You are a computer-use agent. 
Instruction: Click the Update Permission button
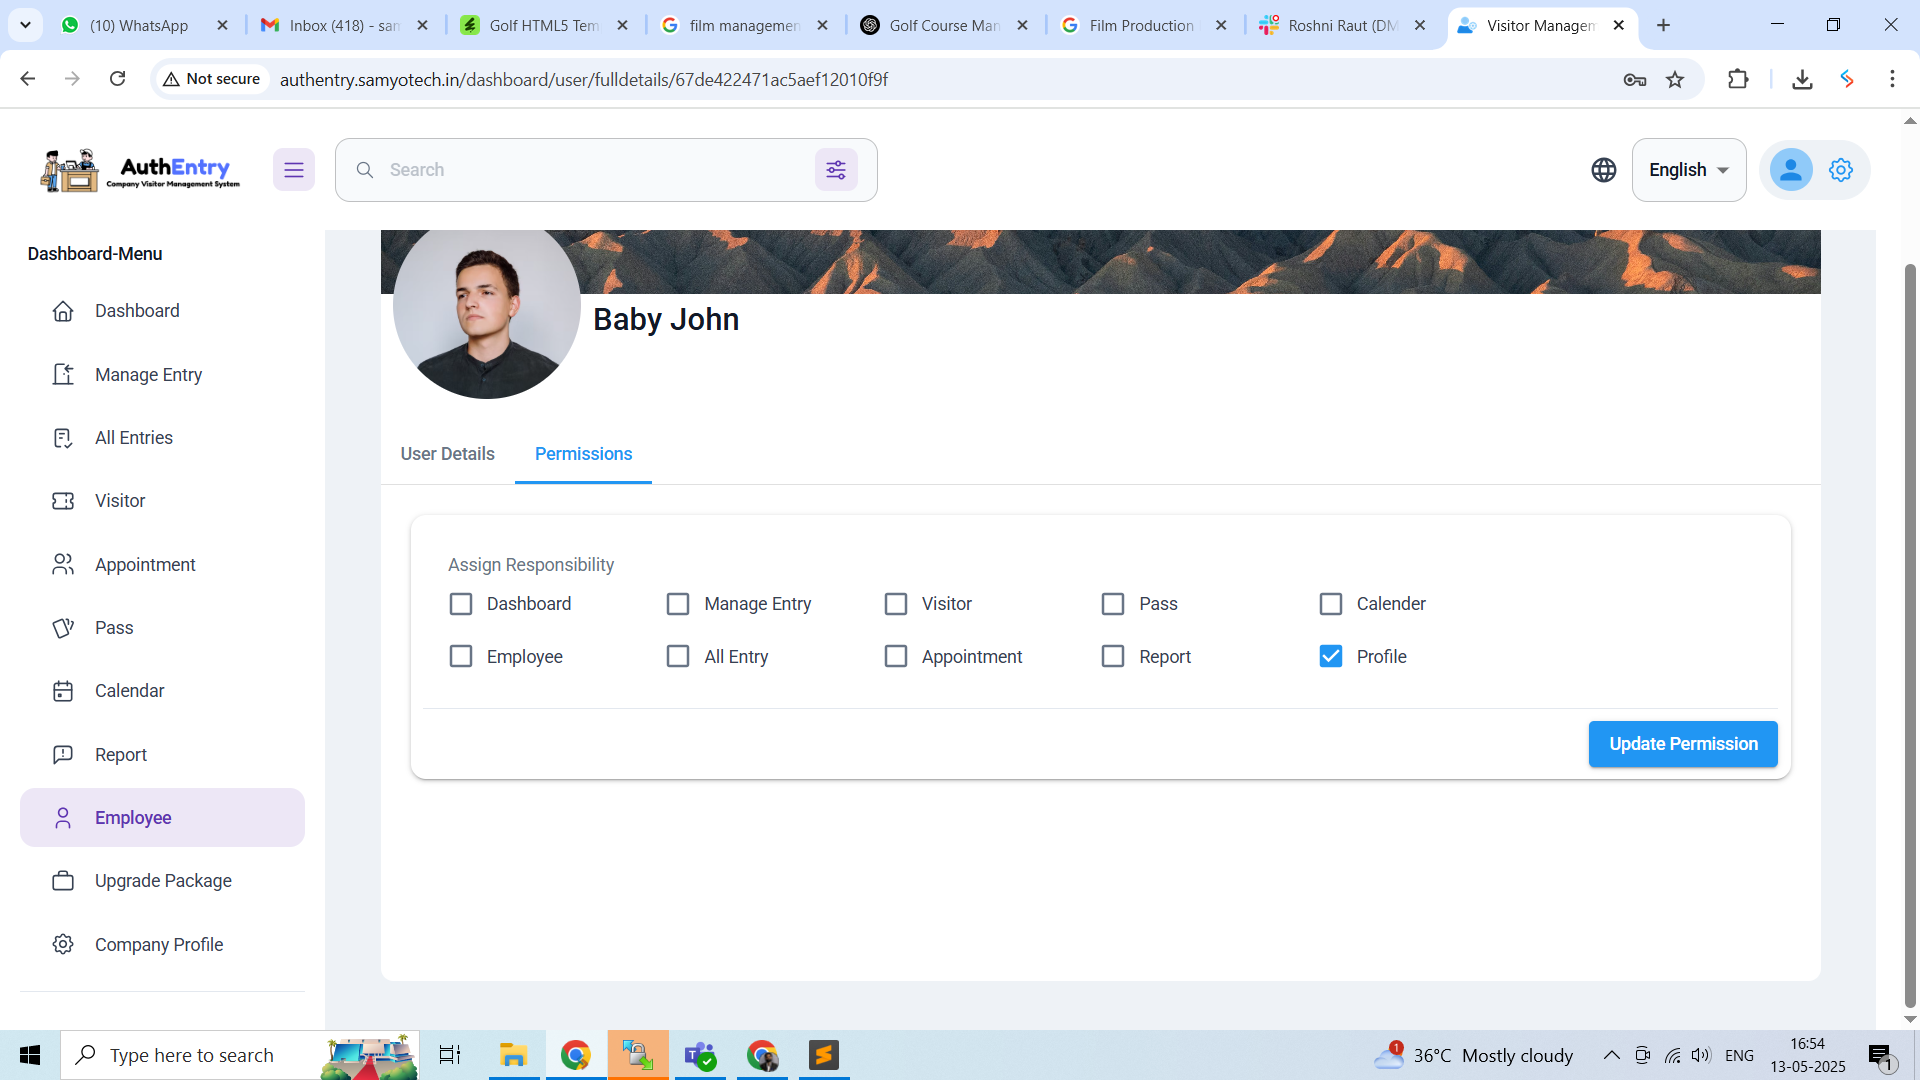tap(1682, 744)
